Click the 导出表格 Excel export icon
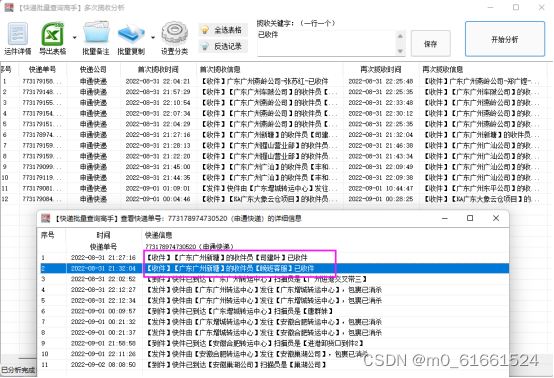Image resolution: width=554 pixels, height=378 pixels. click(x=53, y=39)
